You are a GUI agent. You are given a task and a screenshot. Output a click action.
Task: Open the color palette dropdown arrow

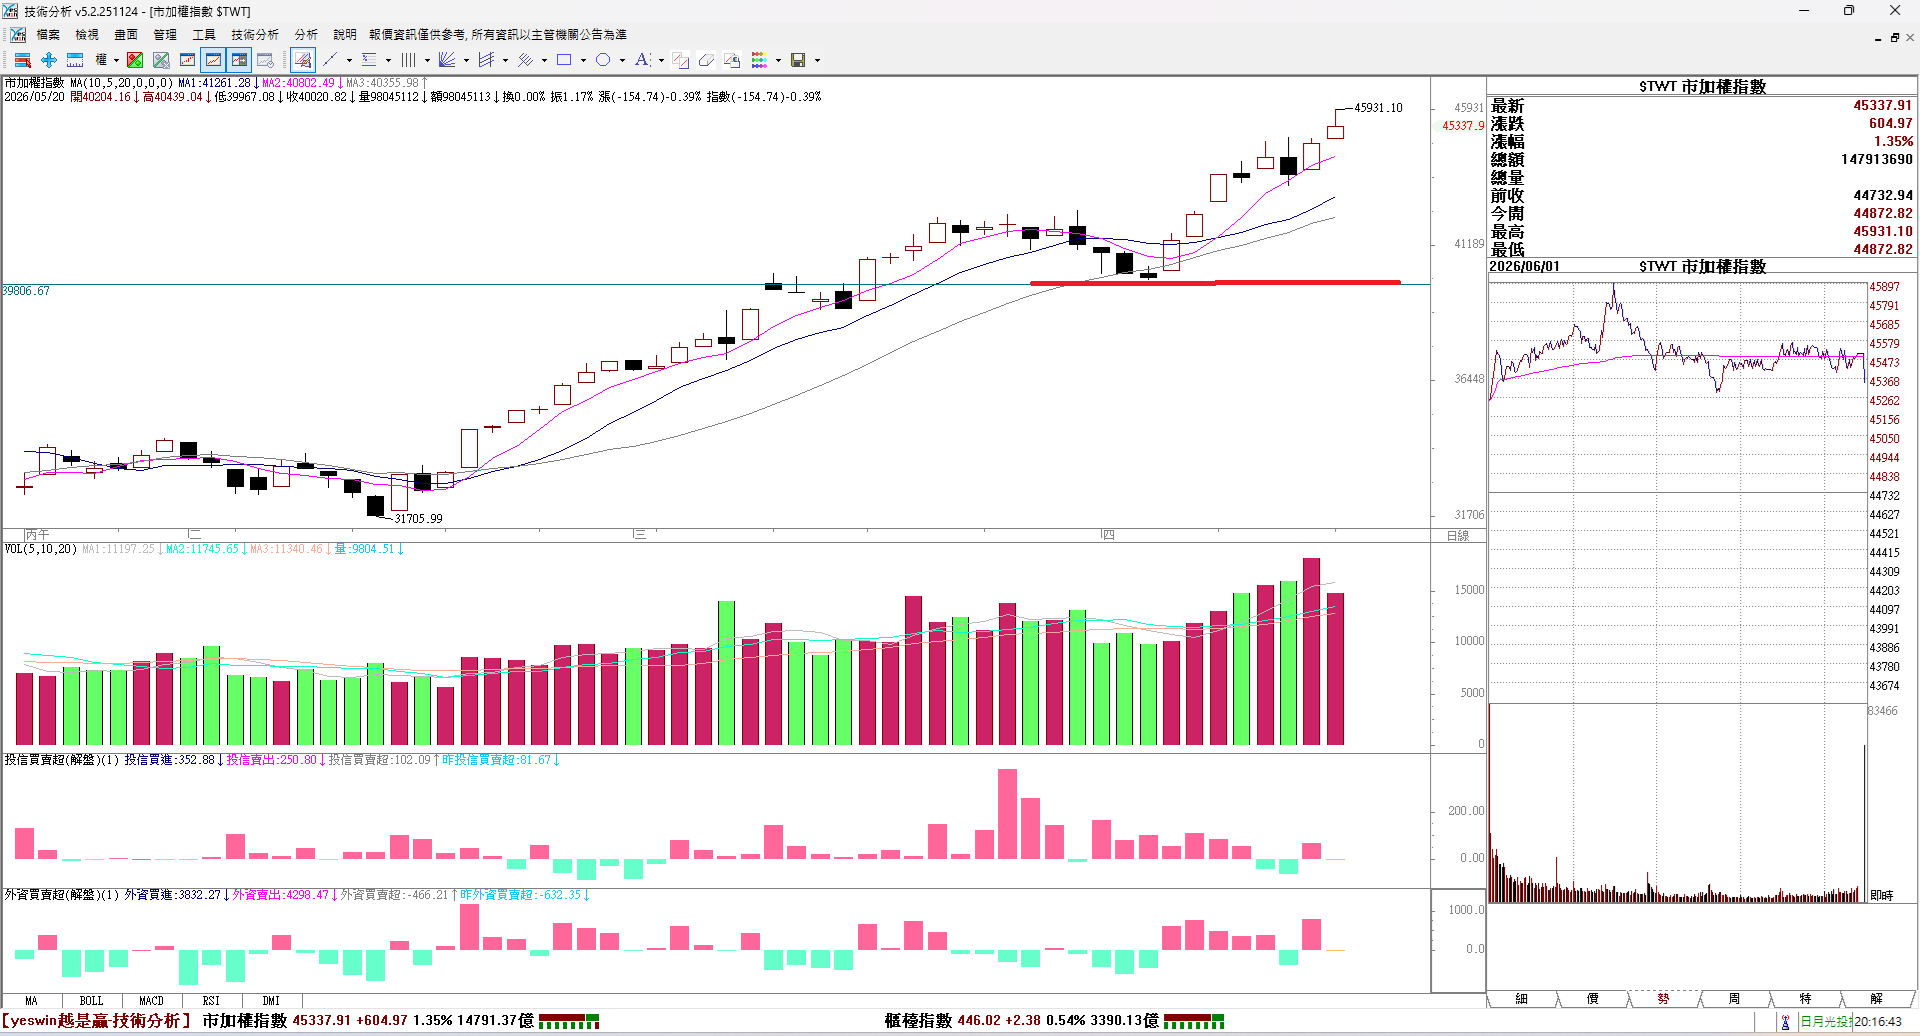pos(778,60)
